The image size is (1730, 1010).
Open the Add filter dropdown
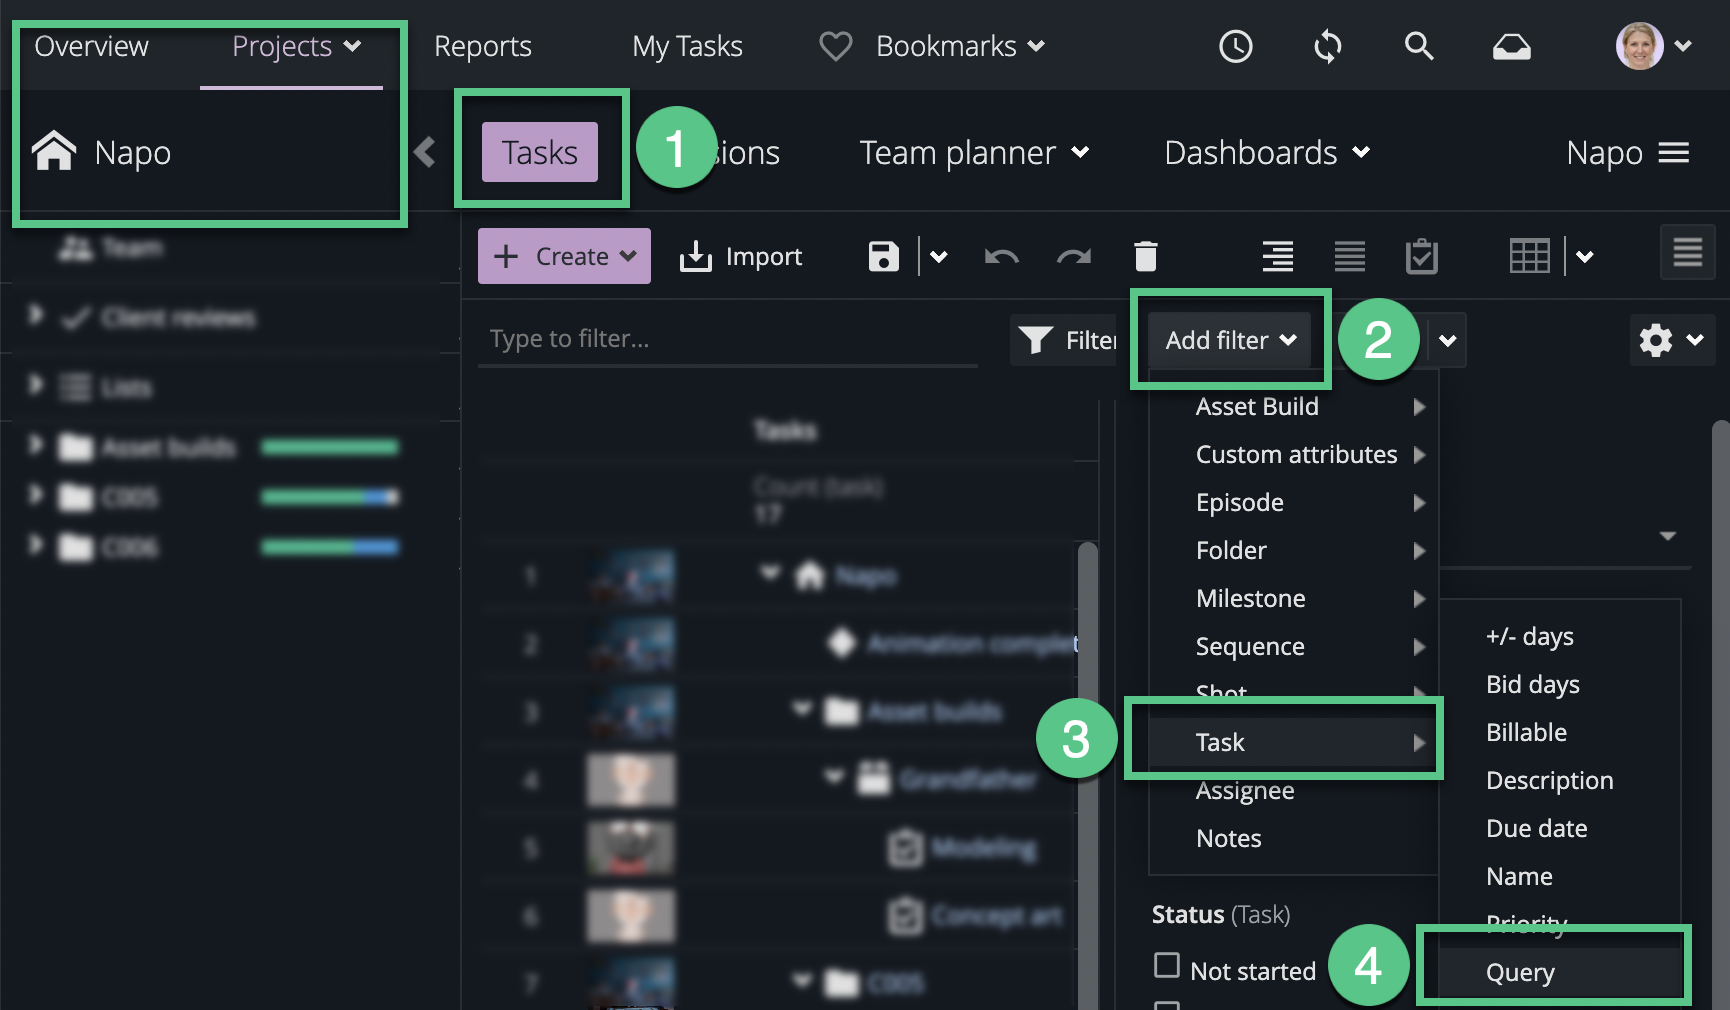1230,341
